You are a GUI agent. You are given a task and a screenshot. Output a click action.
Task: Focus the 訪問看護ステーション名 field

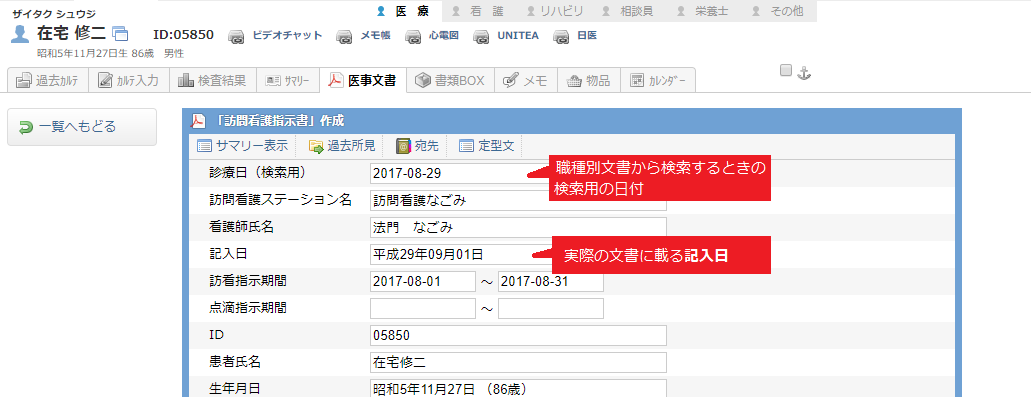(x=518, y=200)
